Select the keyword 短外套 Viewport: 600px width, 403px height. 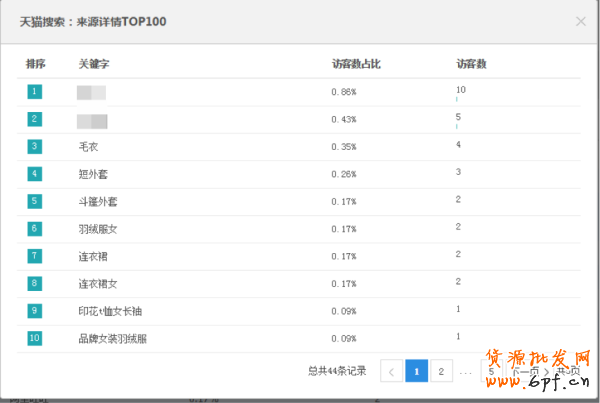pos(93,174)
